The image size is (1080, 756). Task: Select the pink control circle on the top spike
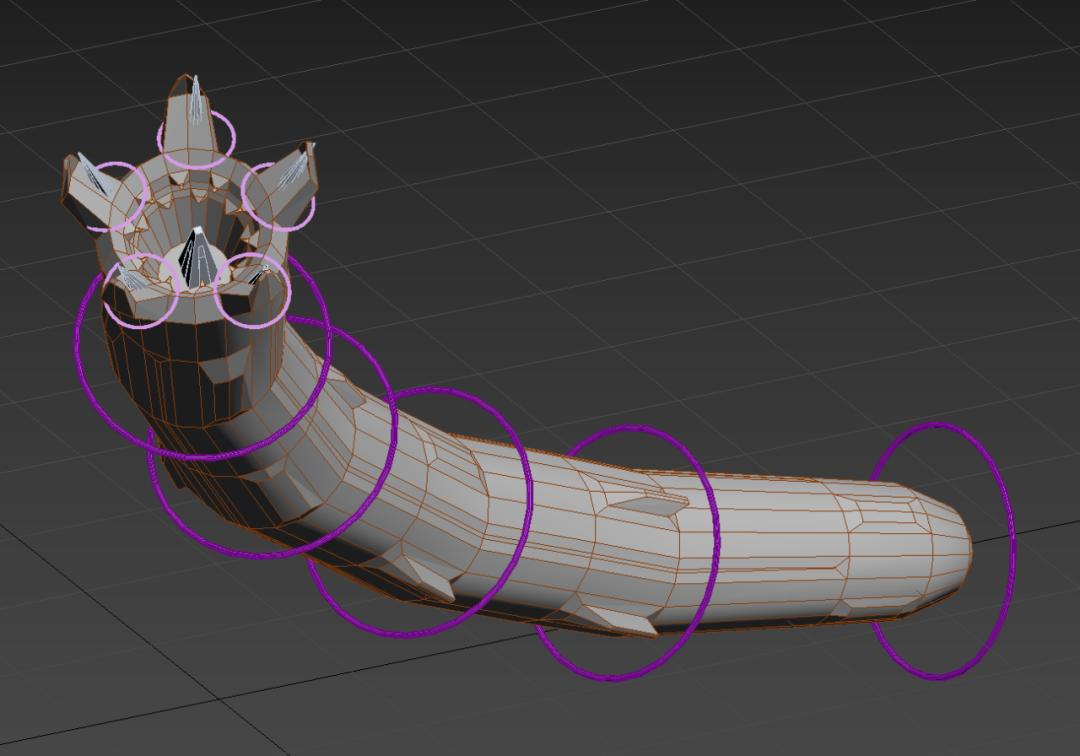point(196,138)
